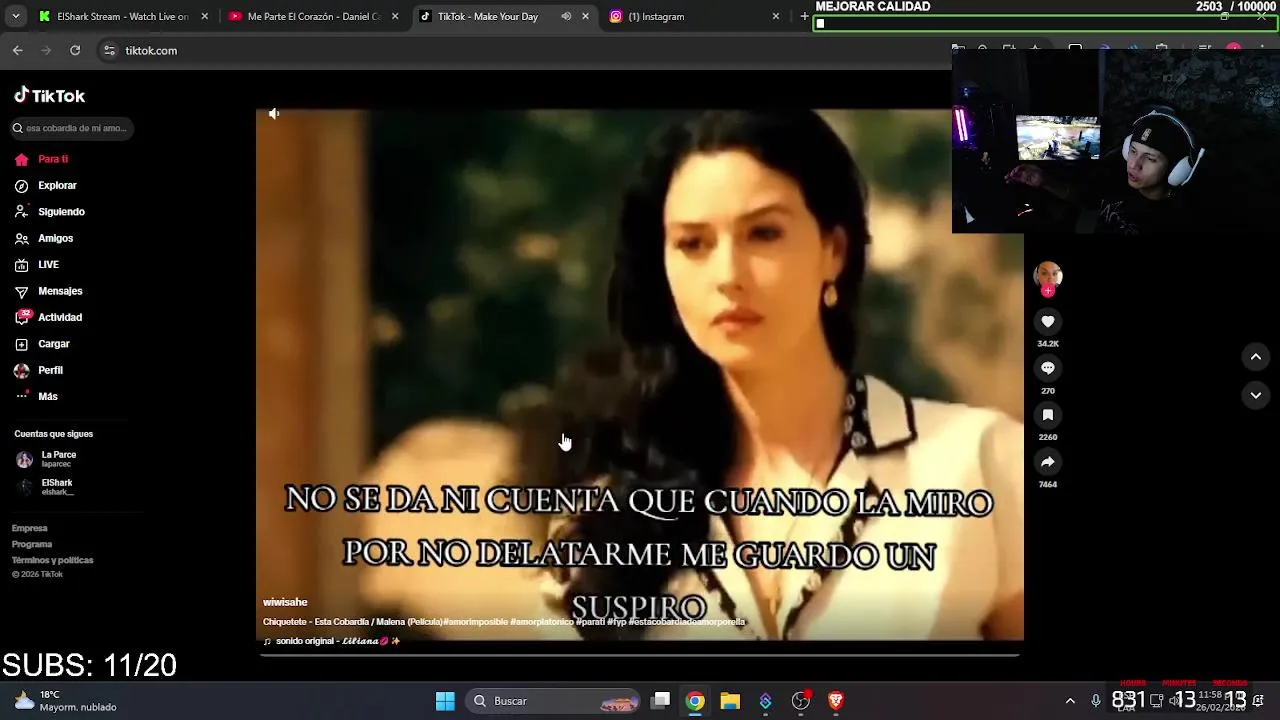Click the video progress bar

[640, 655]
